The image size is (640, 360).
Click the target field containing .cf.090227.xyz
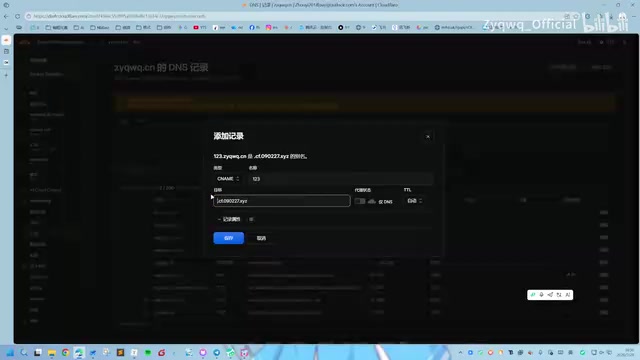point(282,201)
